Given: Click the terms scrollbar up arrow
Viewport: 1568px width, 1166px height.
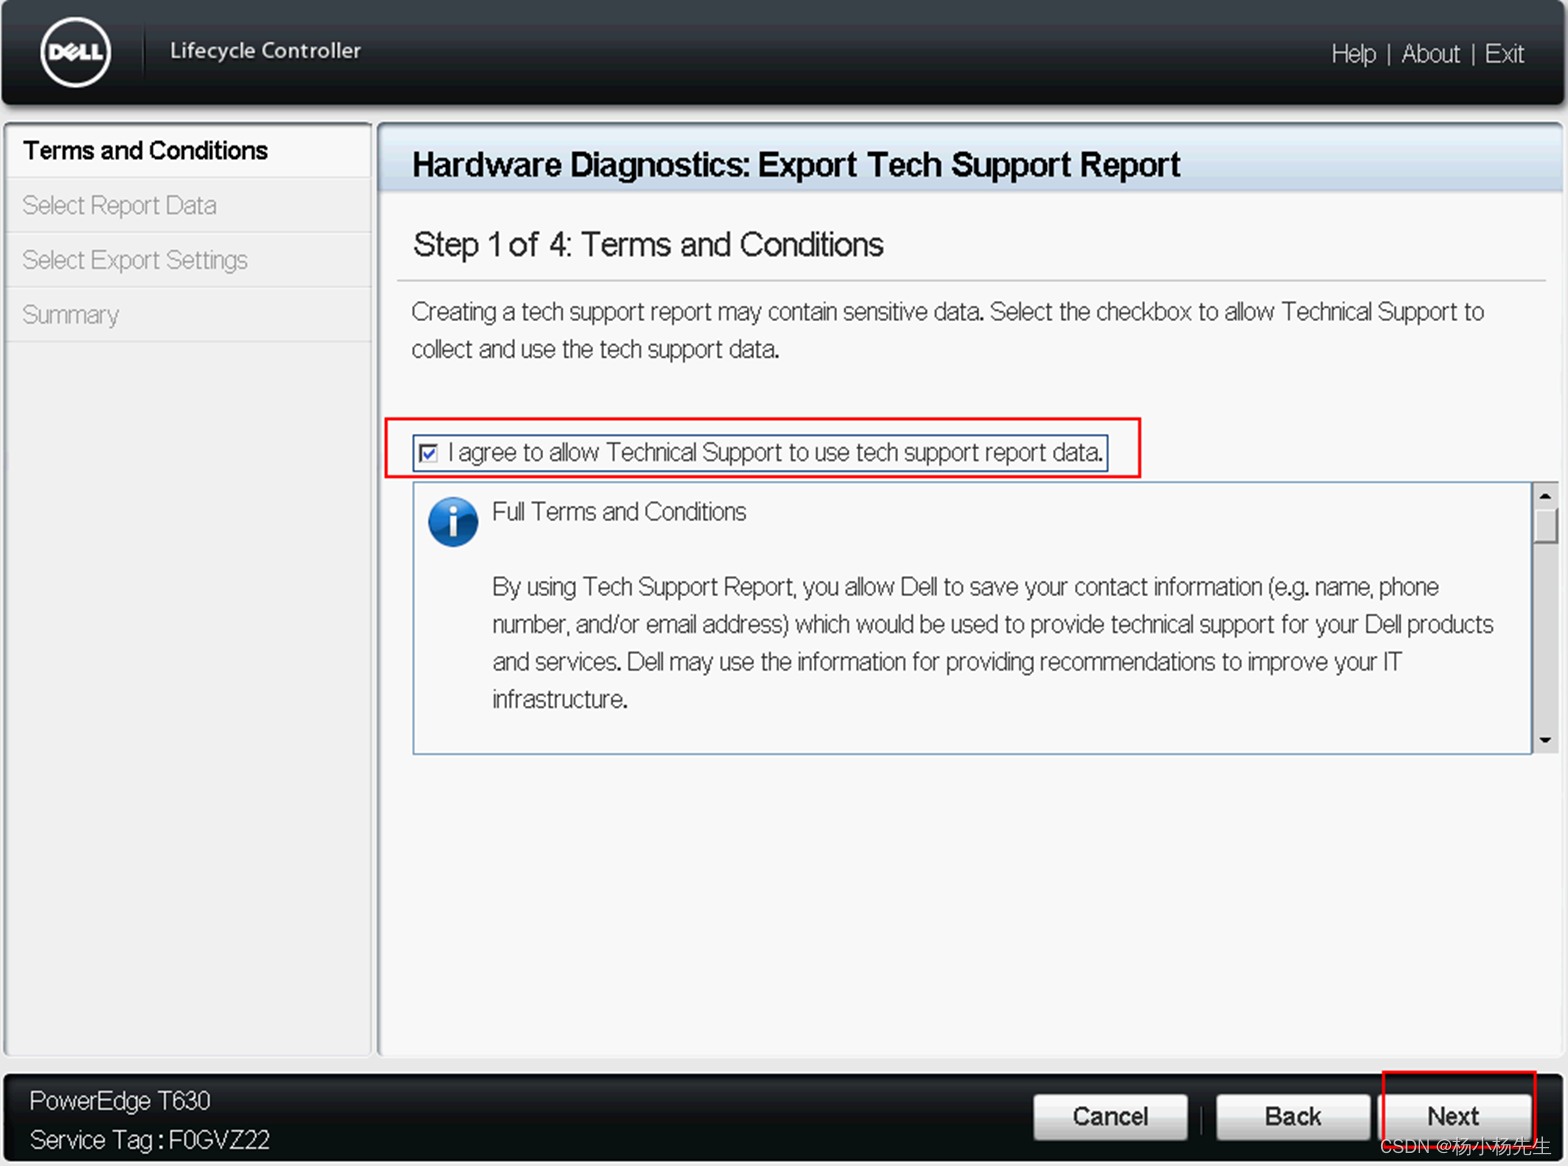Looking at the screenshot, I should [x=1545, y=495].
